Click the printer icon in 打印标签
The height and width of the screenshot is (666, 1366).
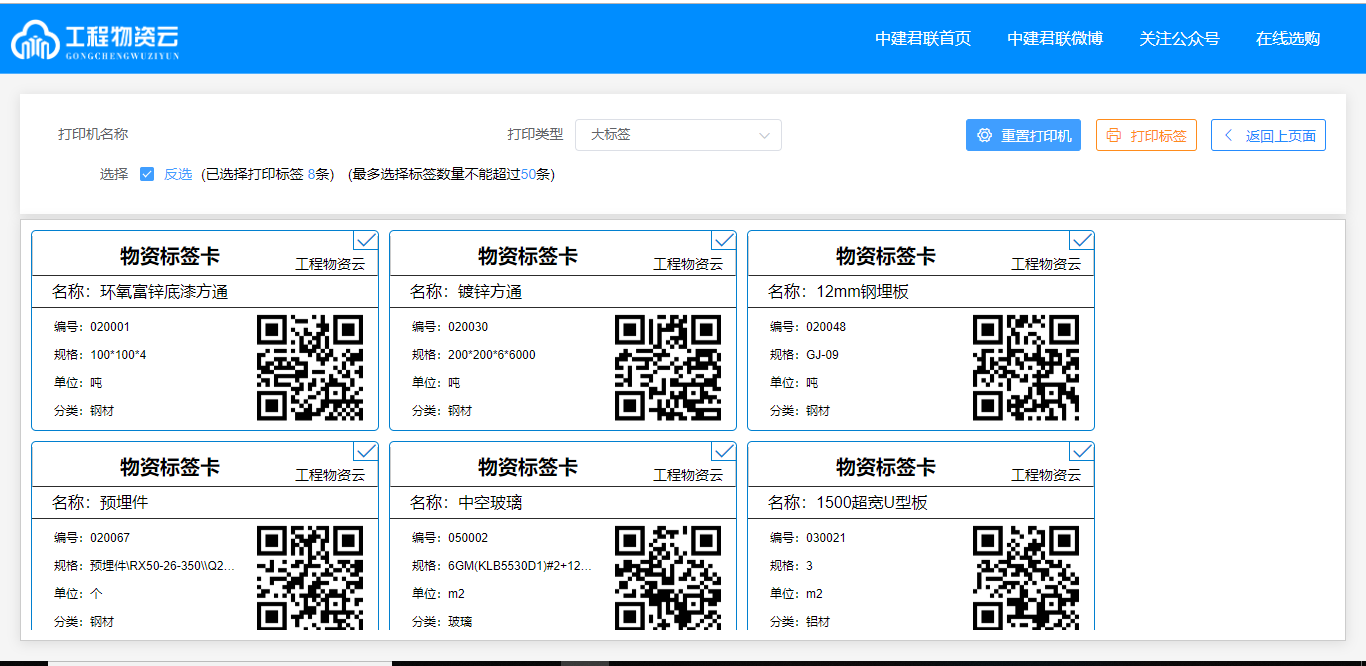click(x=1114, y=135)
